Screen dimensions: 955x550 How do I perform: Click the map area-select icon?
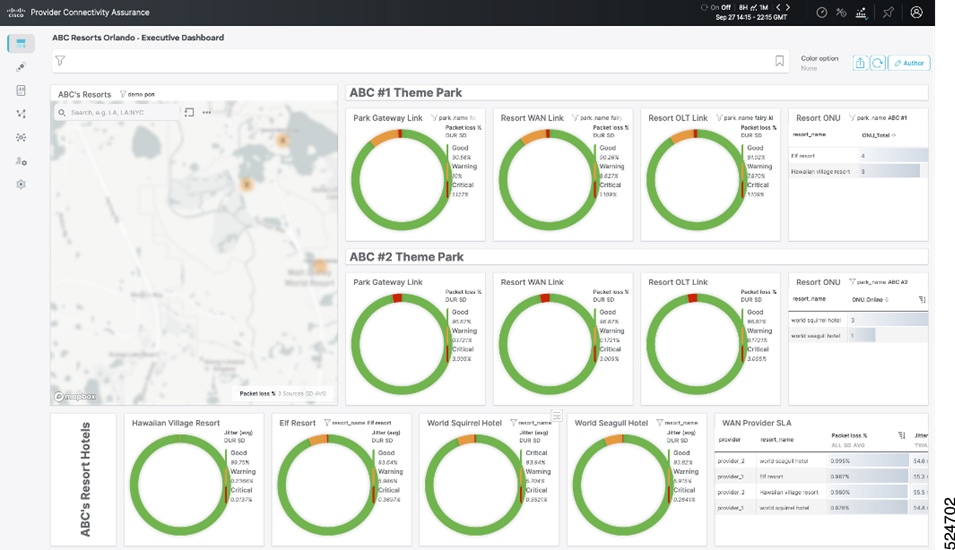(x=189, y=113)
